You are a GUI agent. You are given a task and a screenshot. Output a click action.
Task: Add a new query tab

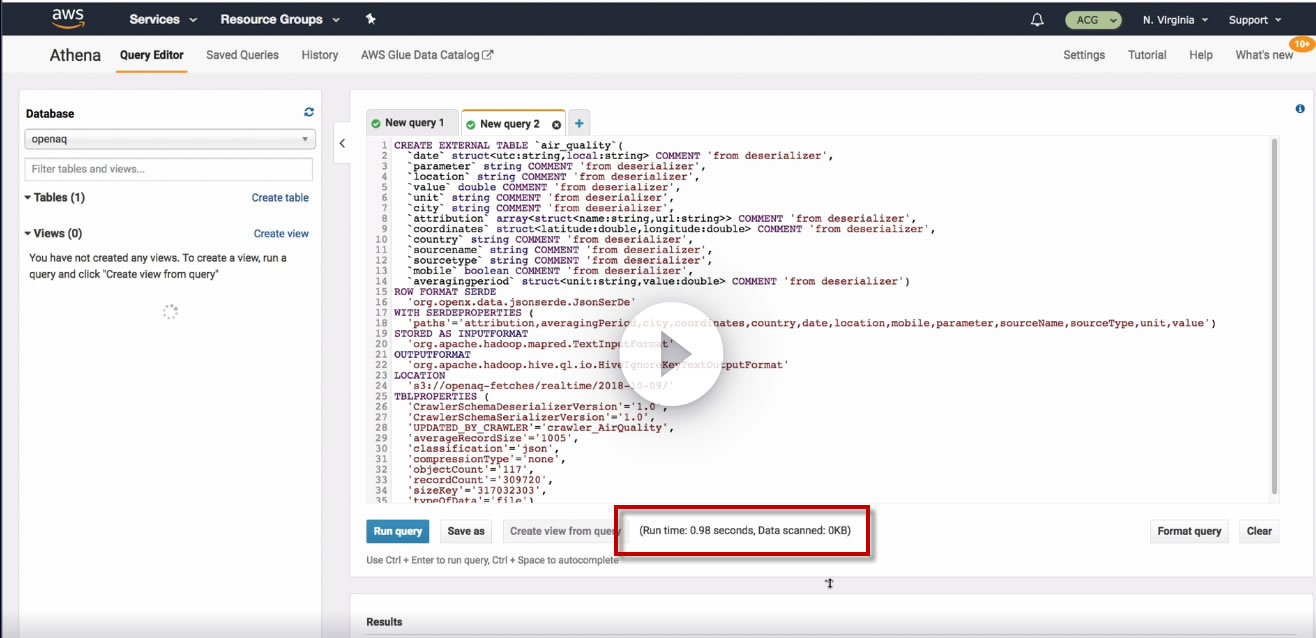[579, 124]
